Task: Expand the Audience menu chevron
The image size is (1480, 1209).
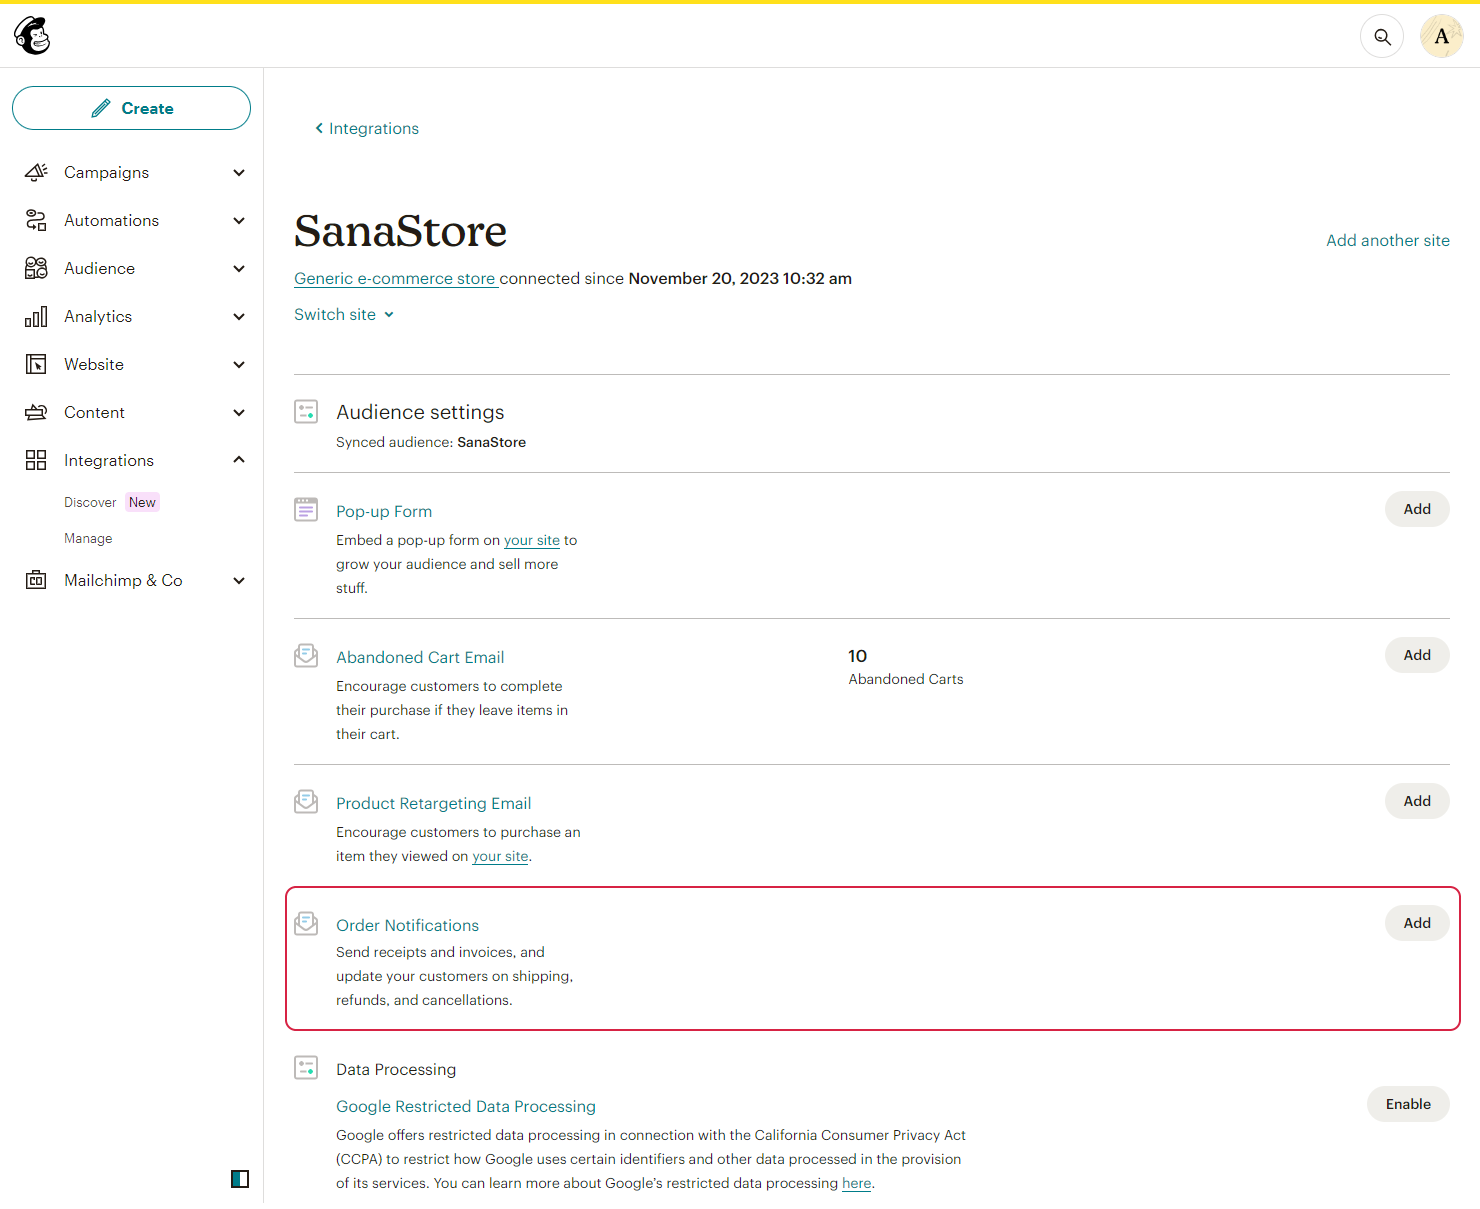Action: coord(239,268)
